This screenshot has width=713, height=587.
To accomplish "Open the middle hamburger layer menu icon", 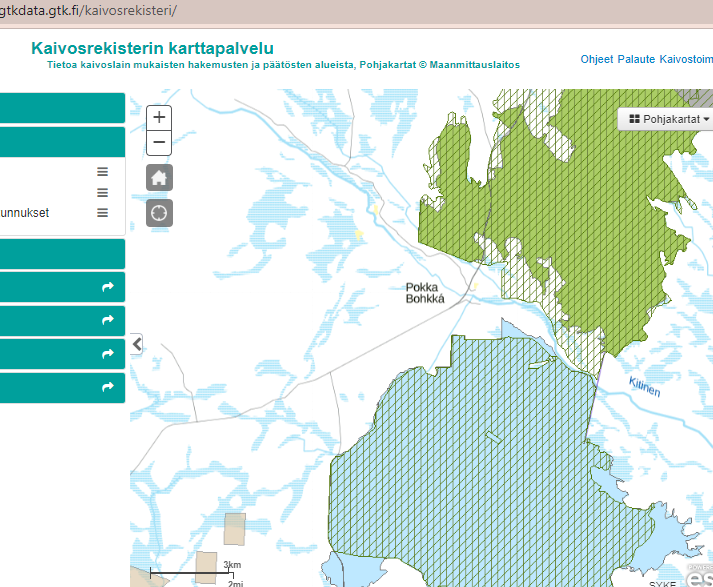I will pyautogui.click(x=102, y=193).
